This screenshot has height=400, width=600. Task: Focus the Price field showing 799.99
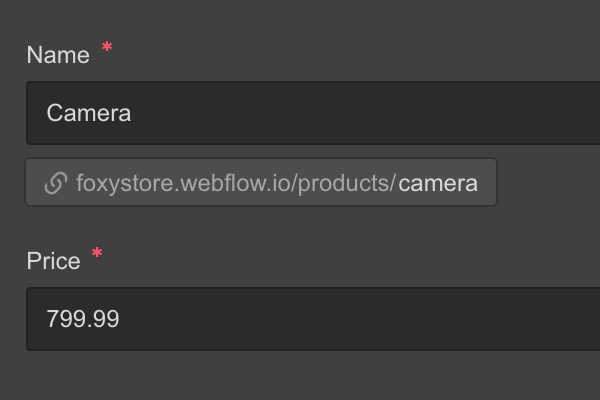[313, 319]
